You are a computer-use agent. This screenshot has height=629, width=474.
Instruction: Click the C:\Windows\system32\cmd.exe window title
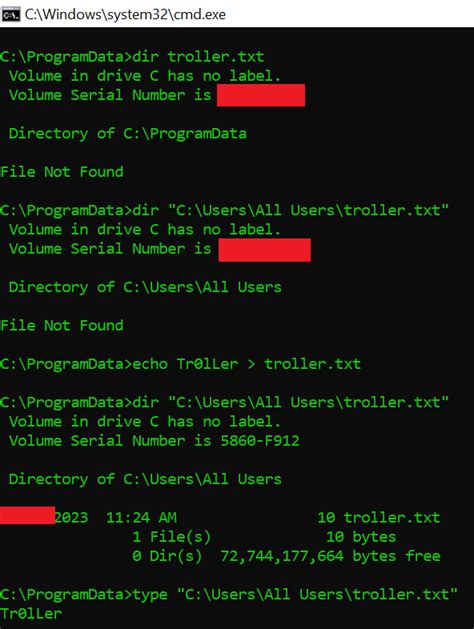125,14
